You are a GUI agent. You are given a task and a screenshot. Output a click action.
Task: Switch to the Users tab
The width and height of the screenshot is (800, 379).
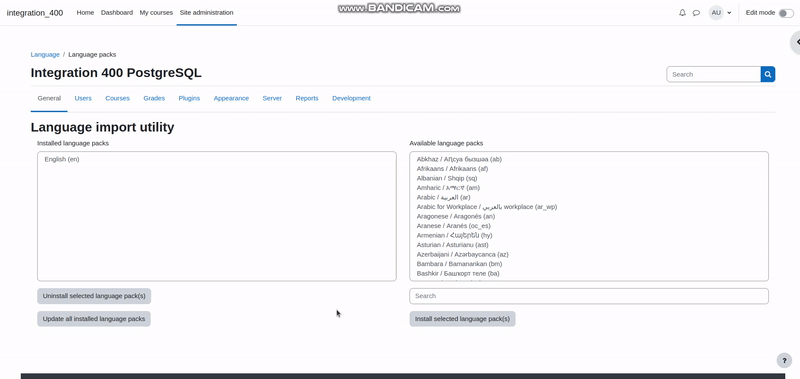(83, 98)
